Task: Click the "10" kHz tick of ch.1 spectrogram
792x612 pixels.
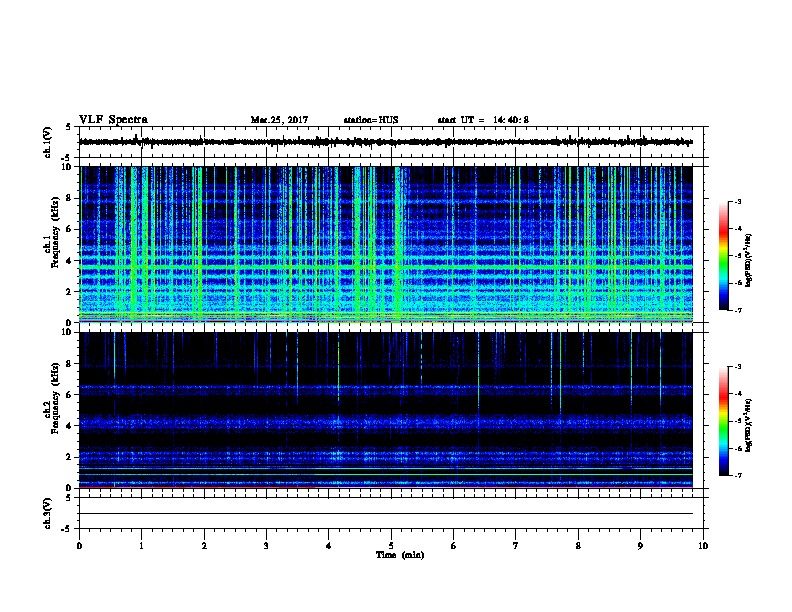Action: 68,167
